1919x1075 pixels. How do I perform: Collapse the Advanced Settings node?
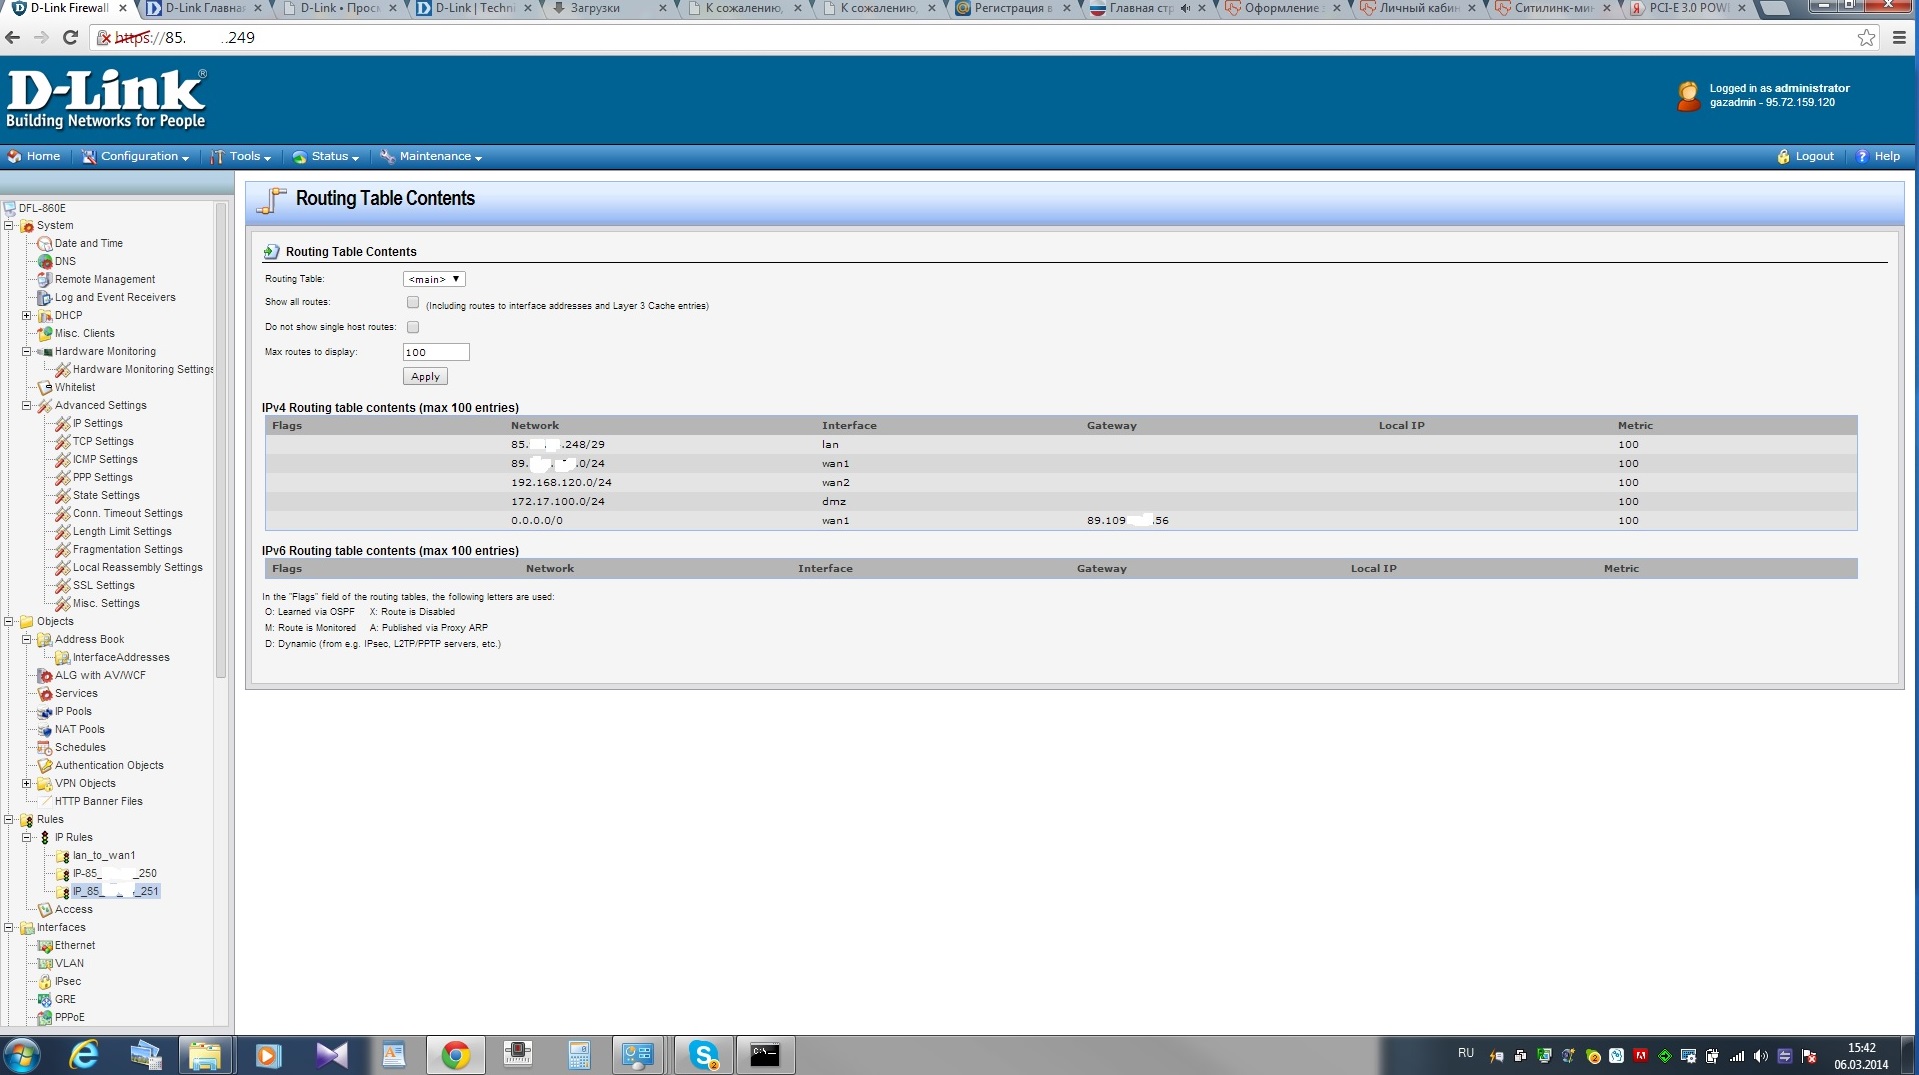point(27,406)
